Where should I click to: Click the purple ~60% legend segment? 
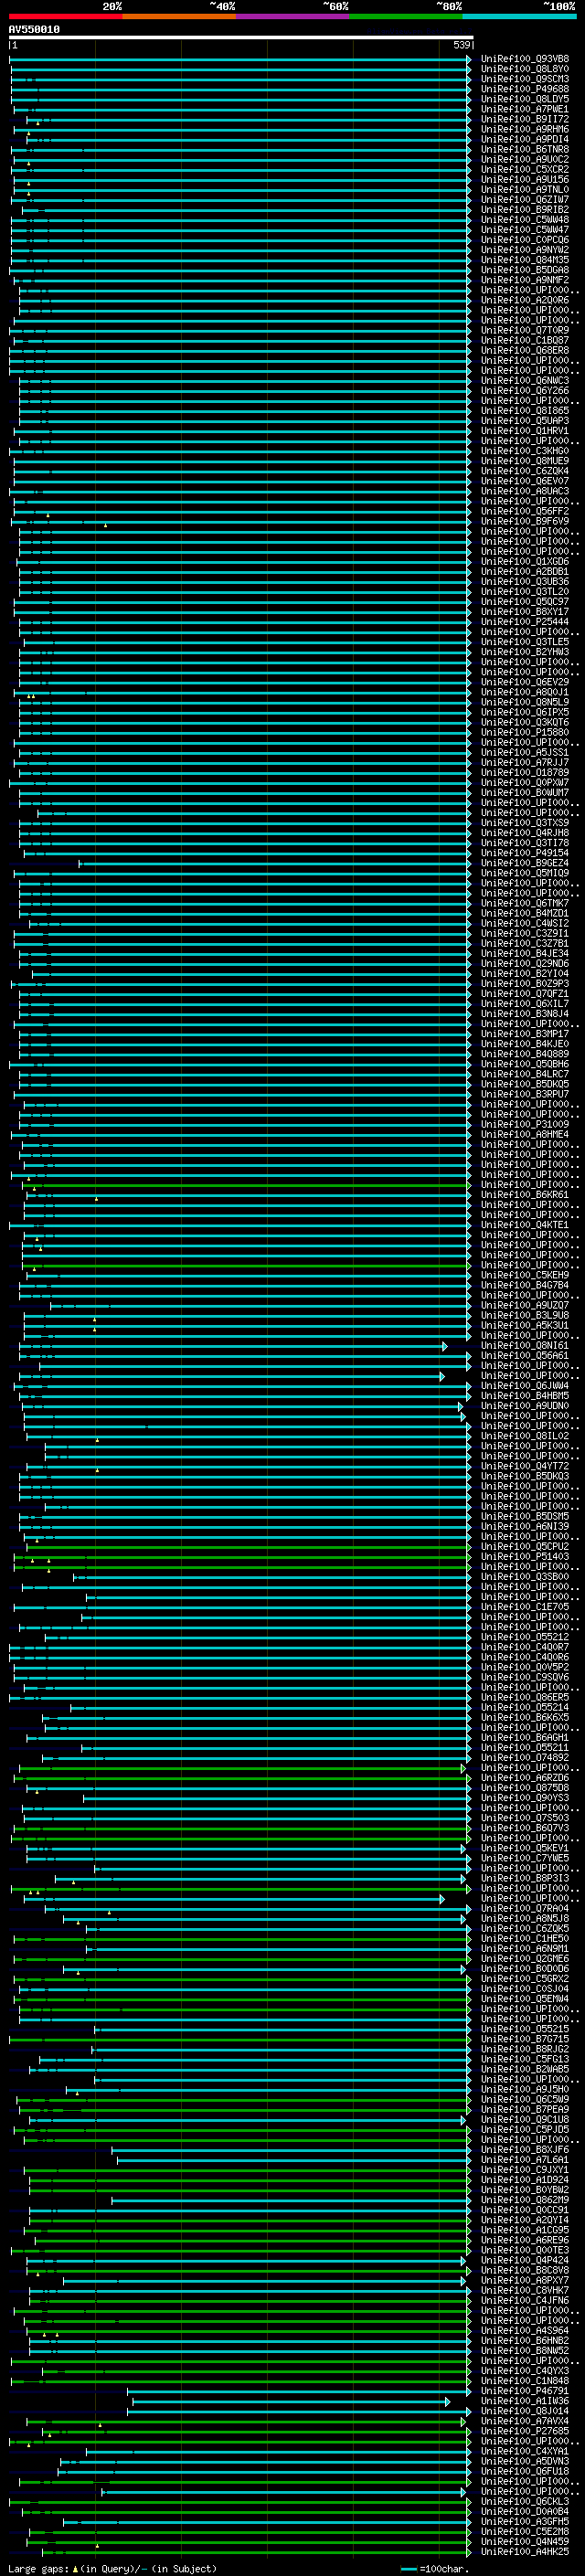click(293, 16)
